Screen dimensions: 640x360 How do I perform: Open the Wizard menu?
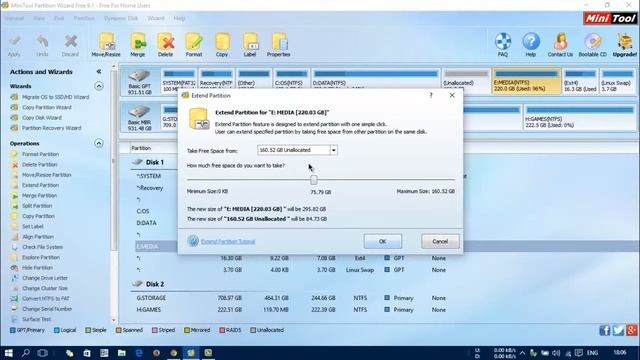[x=156, y=18]
